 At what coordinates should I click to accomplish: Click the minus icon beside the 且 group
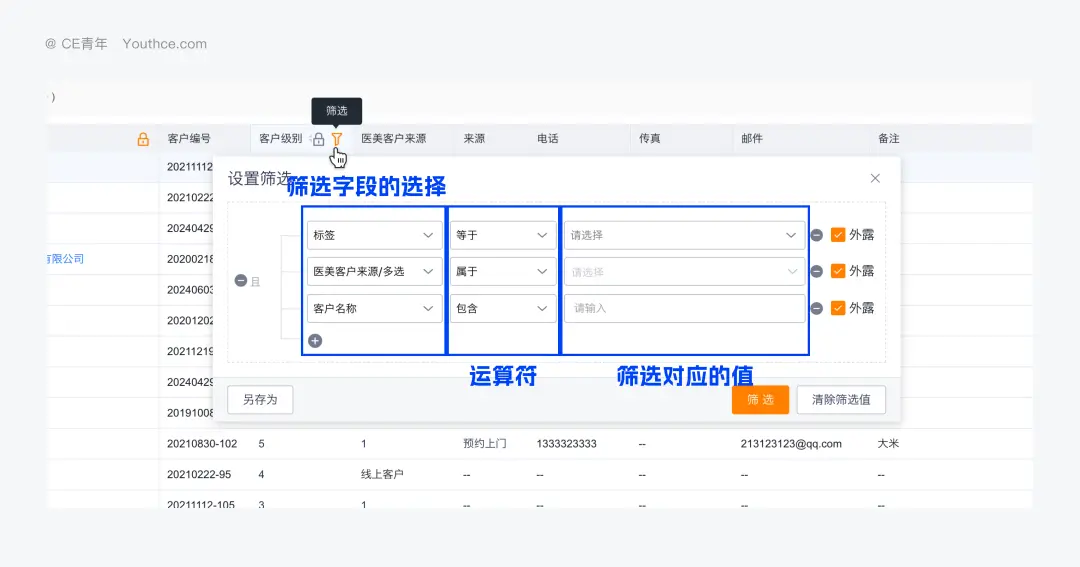click(240, 281)
